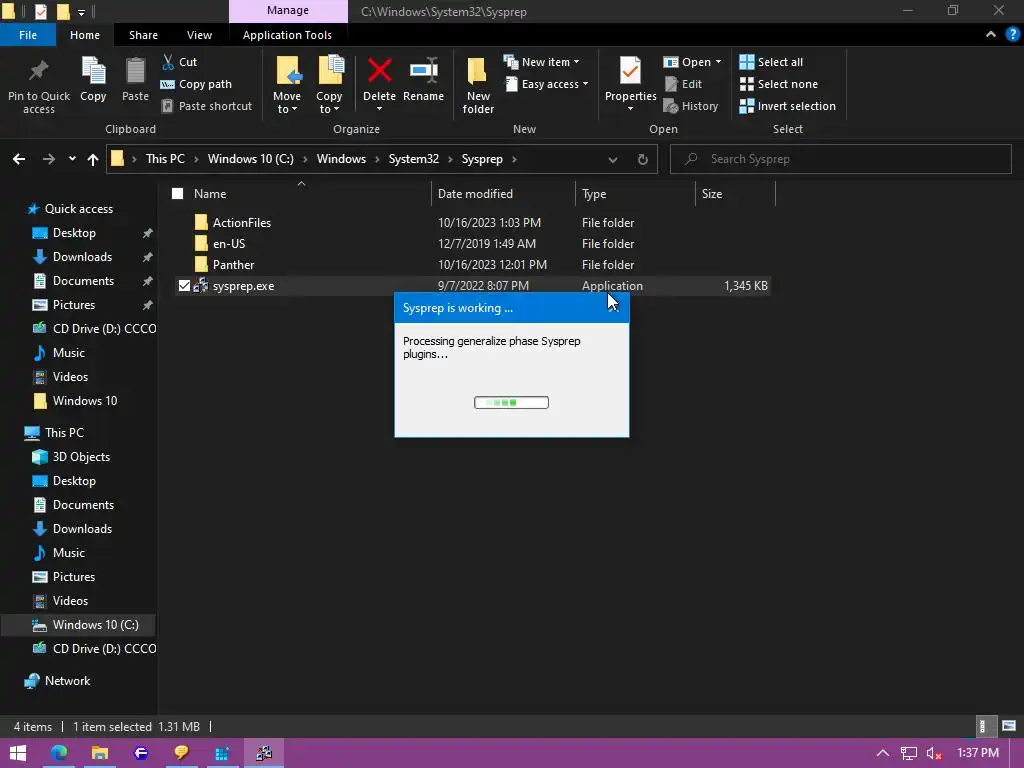Click History in the Open group

(690, 106)
